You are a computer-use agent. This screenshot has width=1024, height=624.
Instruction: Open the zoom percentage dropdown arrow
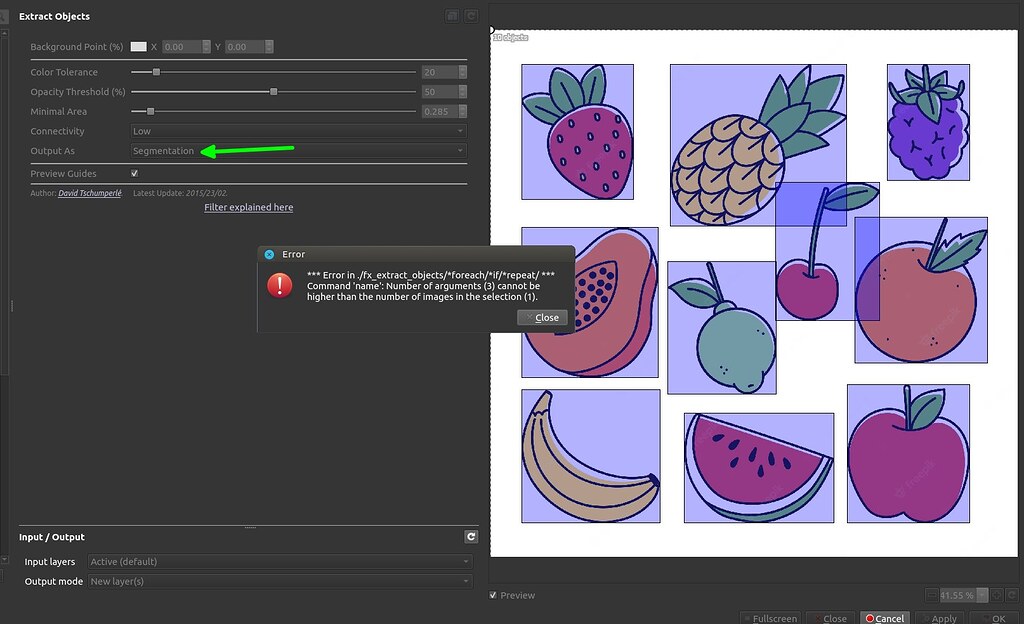[x=981, y=595]
